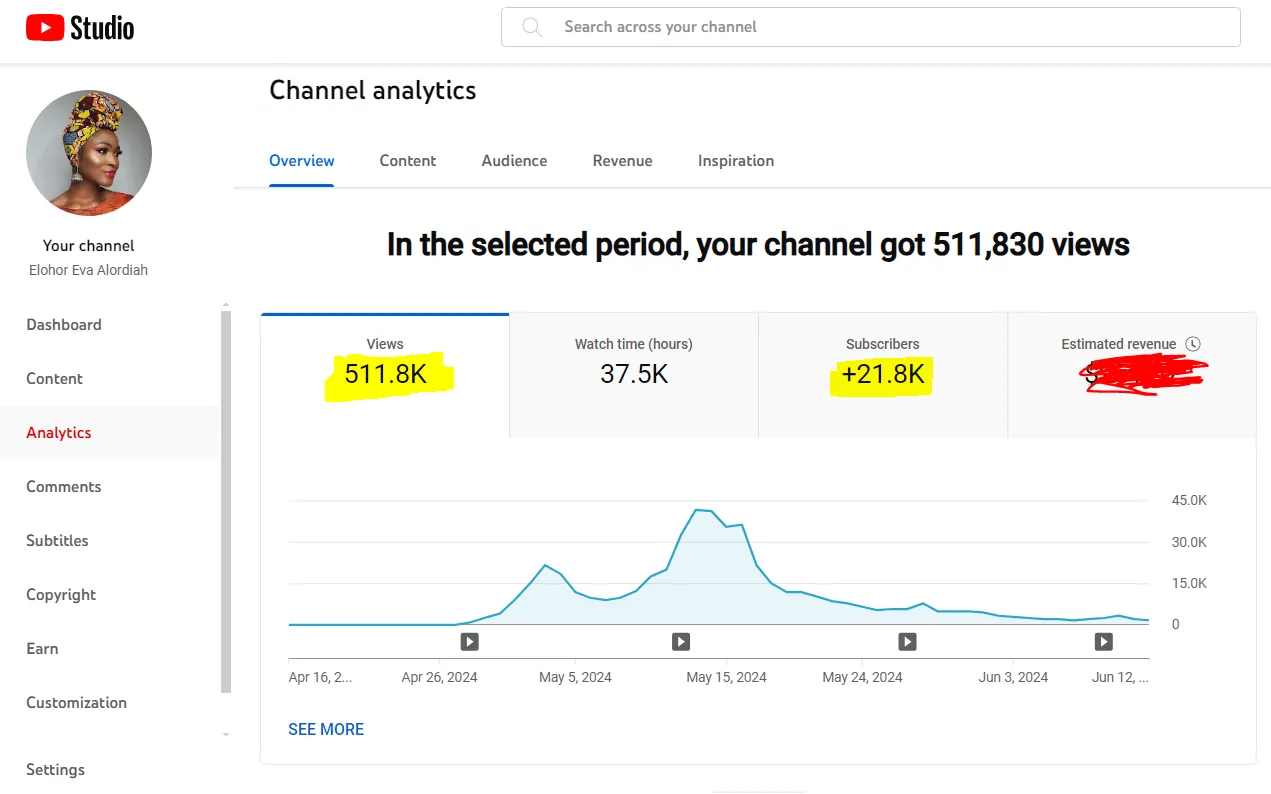Screen dimensions: 1271x794
Task: Click the SEE MORE link
Action: 326,729
